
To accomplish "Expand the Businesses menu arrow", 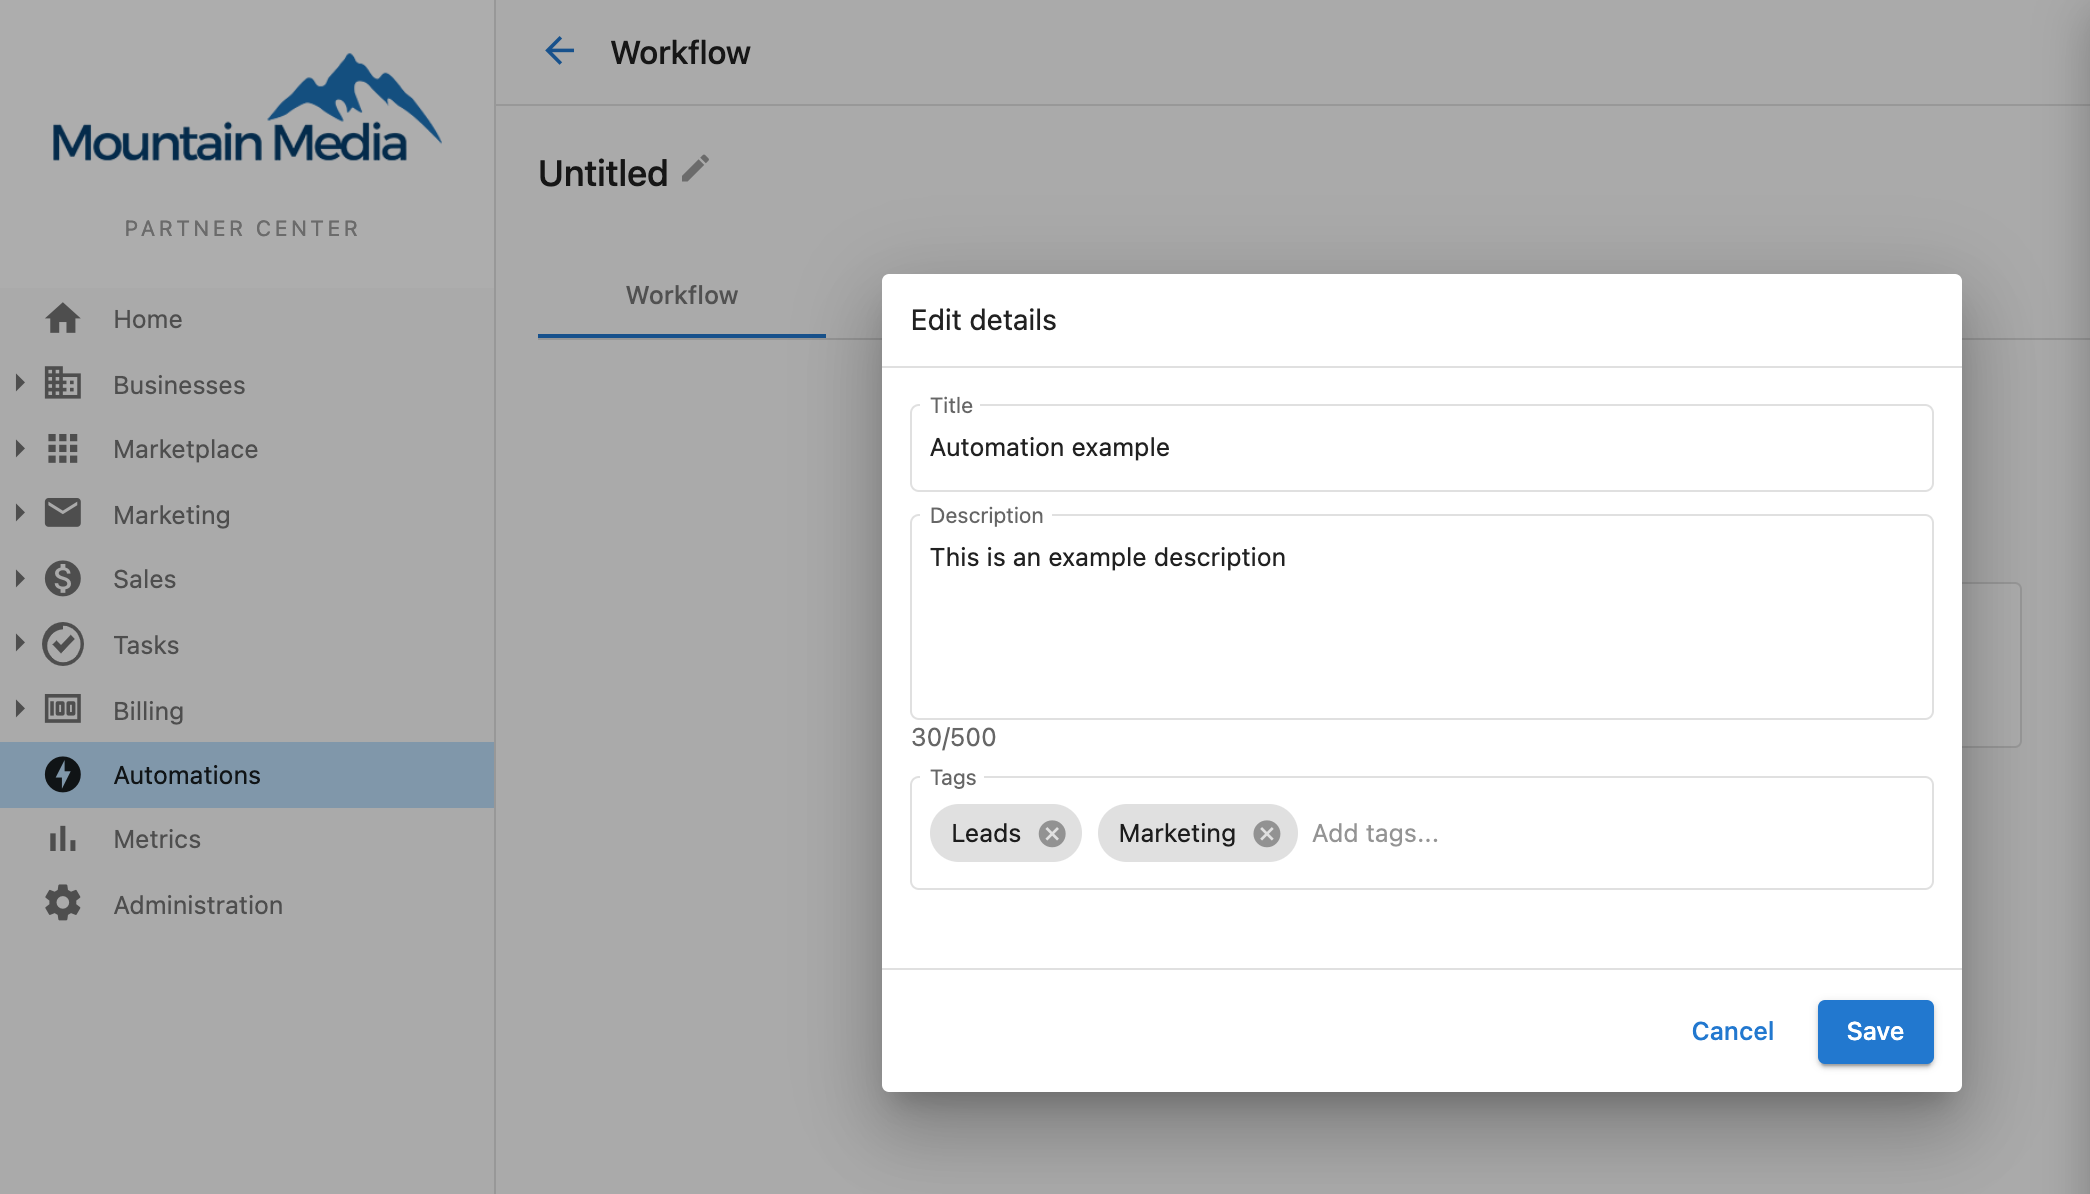I will pyautogui.click(x=19, y=383).
